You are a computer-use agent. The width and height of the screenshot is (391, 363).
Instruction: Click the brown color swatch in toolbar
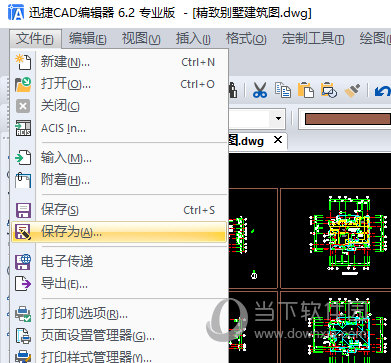point(348,119)
